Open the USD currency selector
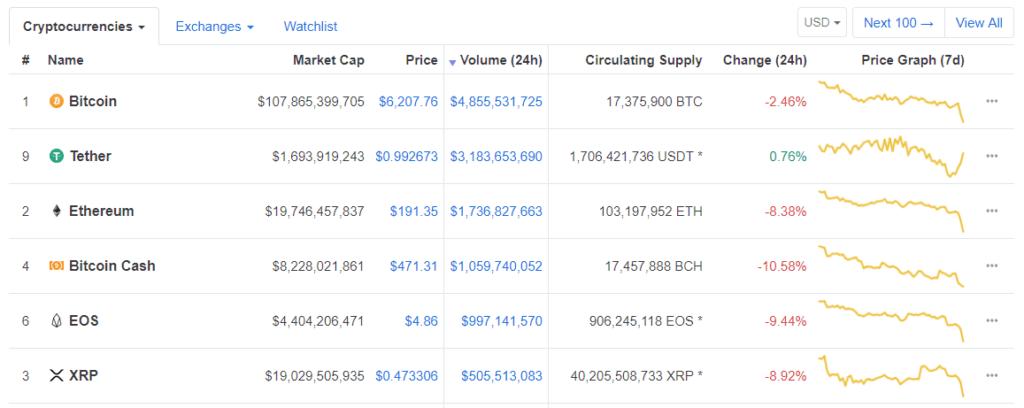Screen dimensions: 1024x408 823,22
